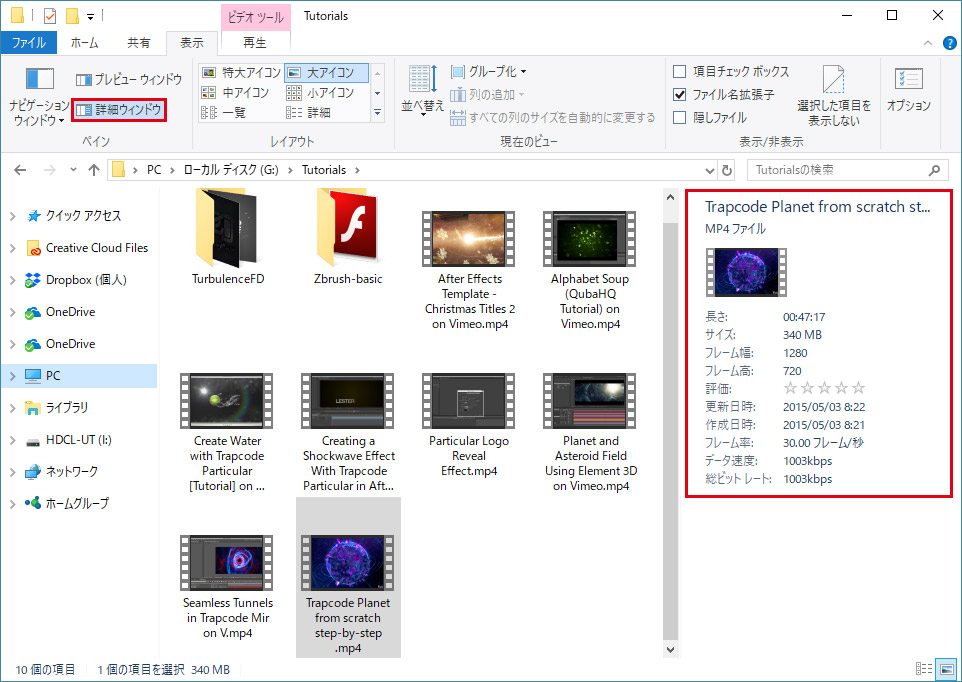Screen dimensions: 962x682
Task: Select Alphabet Soup (QubaHQ Tutorial) video
Action: 590,270
